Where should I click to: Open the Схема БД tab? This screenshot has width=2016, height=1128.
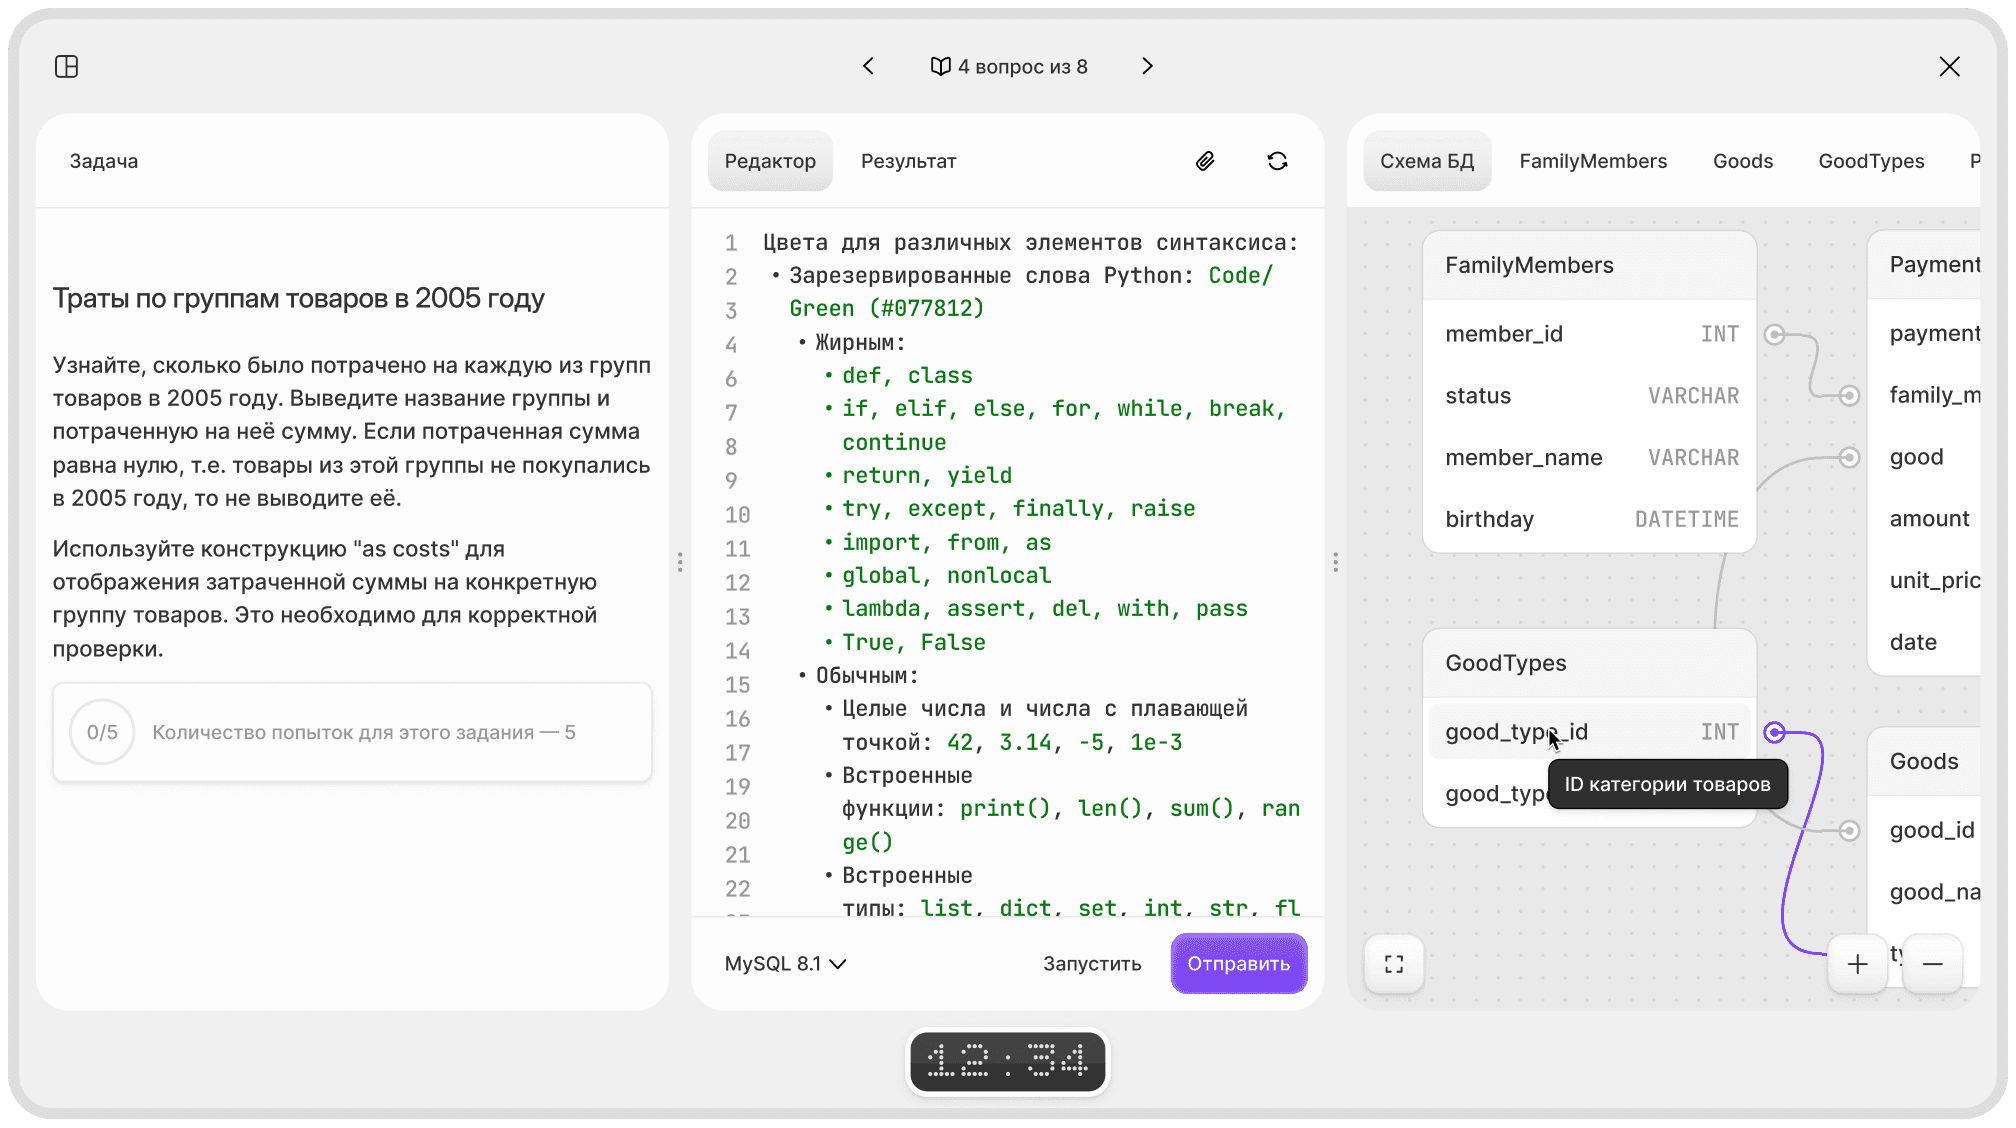click(1427, 161)
